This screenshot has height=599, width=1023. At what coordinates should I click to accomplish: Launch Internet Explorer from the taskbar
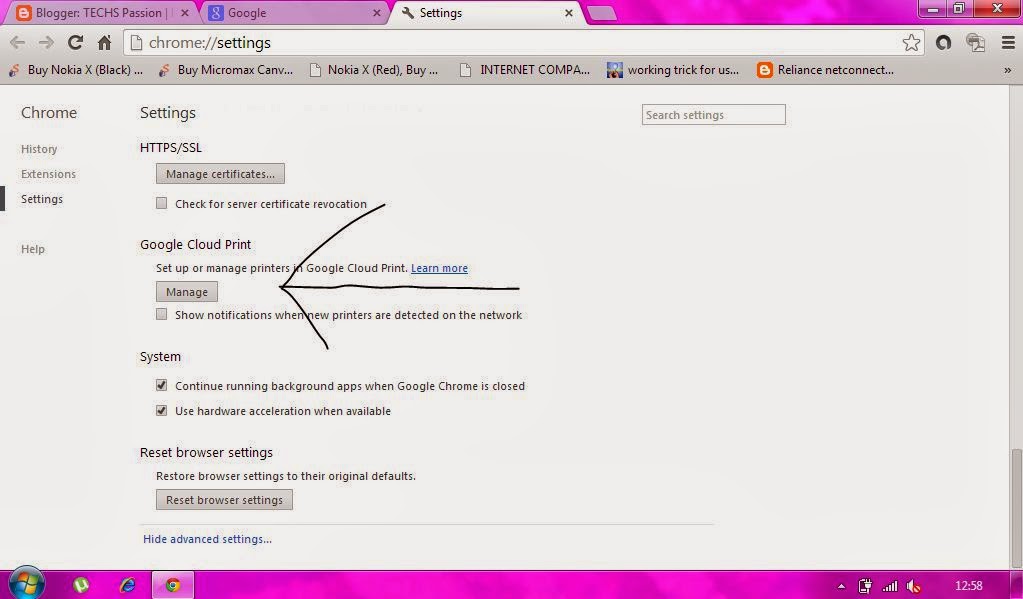point(127,585)
